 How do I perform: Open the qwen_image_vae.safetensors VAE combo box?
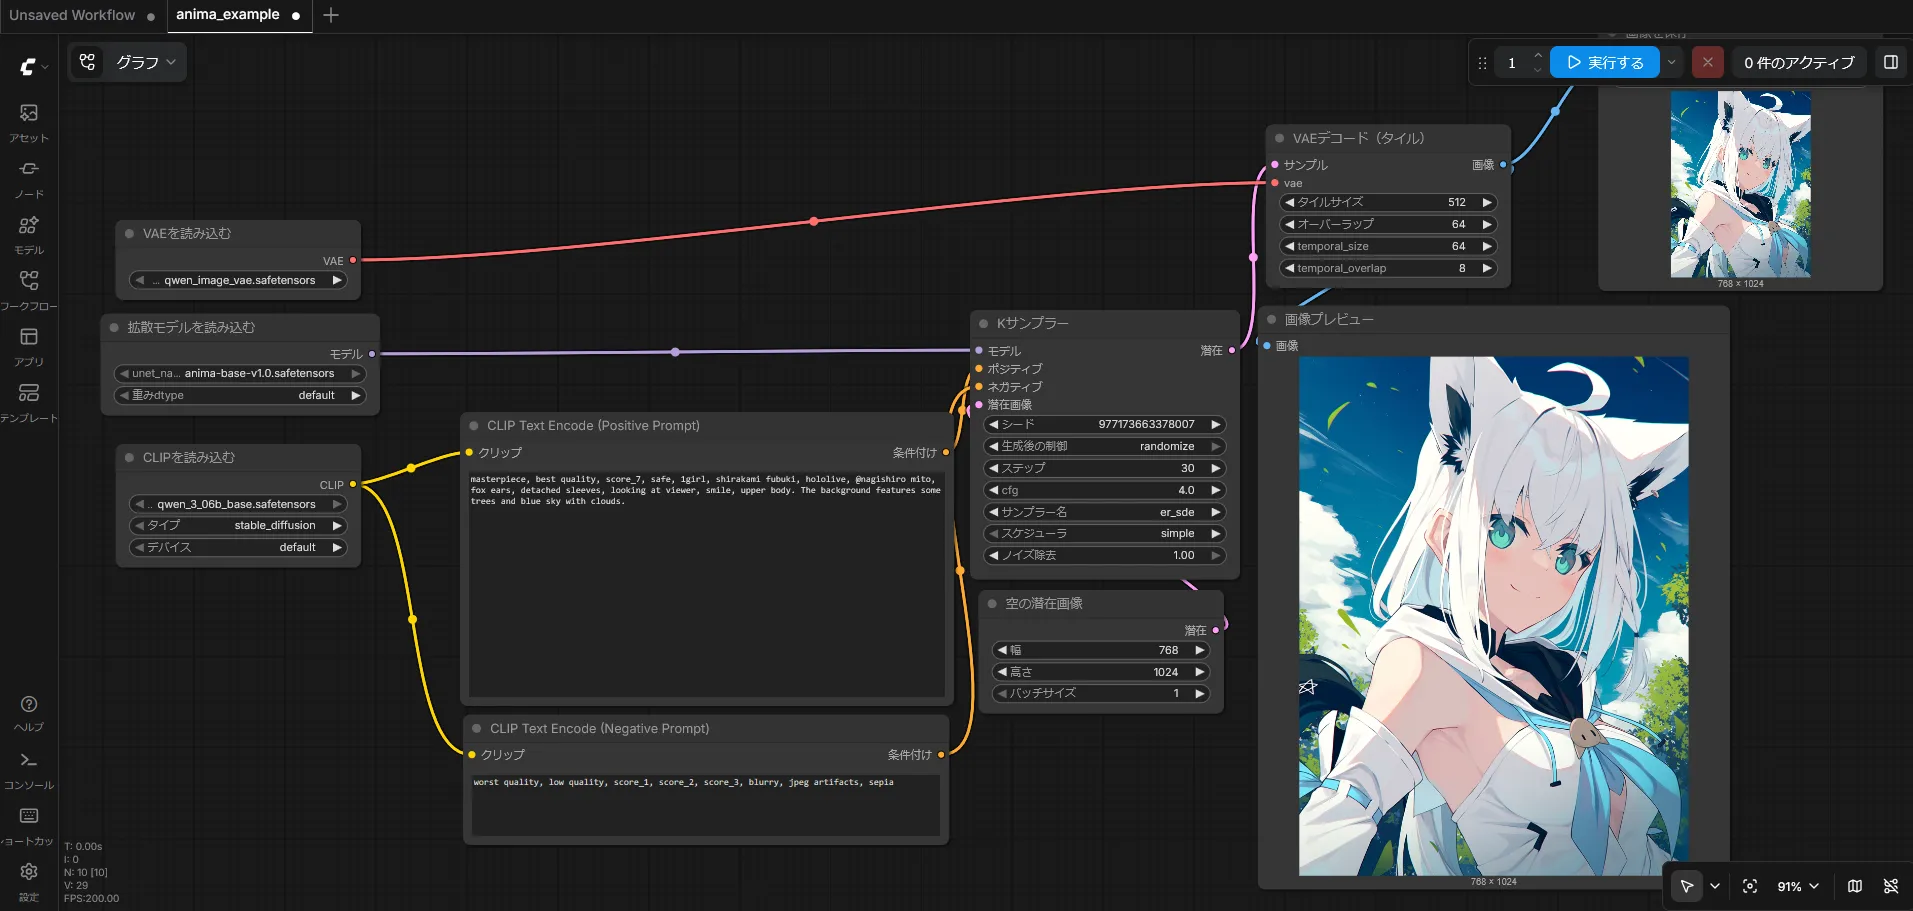click(x=238, y=281)
